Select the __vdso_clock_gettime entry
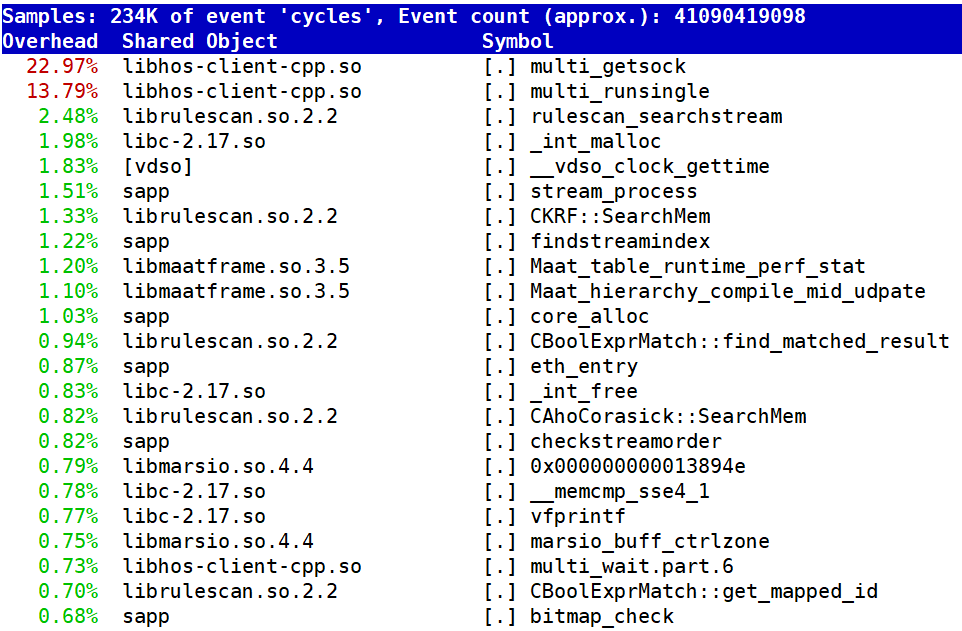Screen dimensions: 962x631 [x=650, y=166]
